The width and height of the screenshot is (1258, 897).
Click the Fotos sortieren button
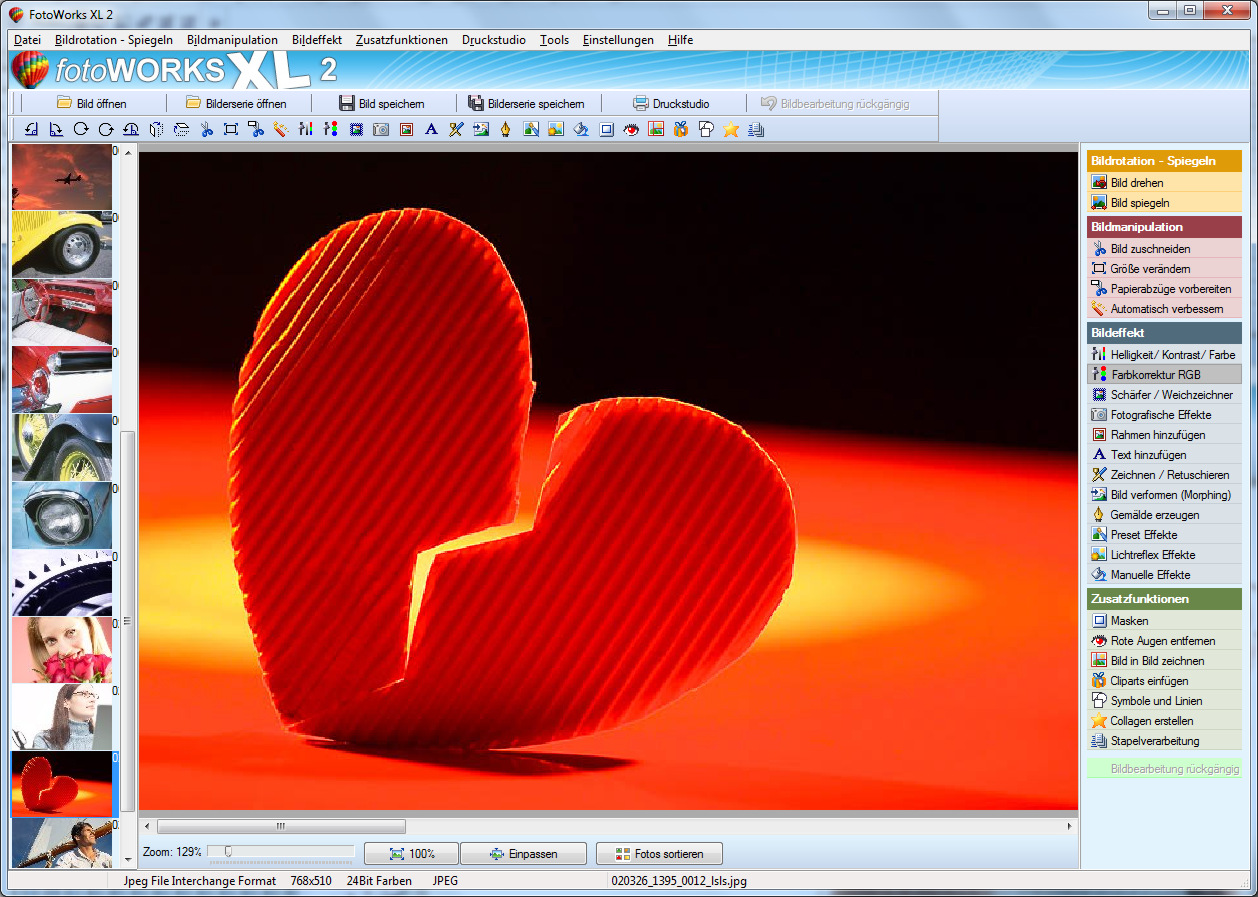click(659, 854)
